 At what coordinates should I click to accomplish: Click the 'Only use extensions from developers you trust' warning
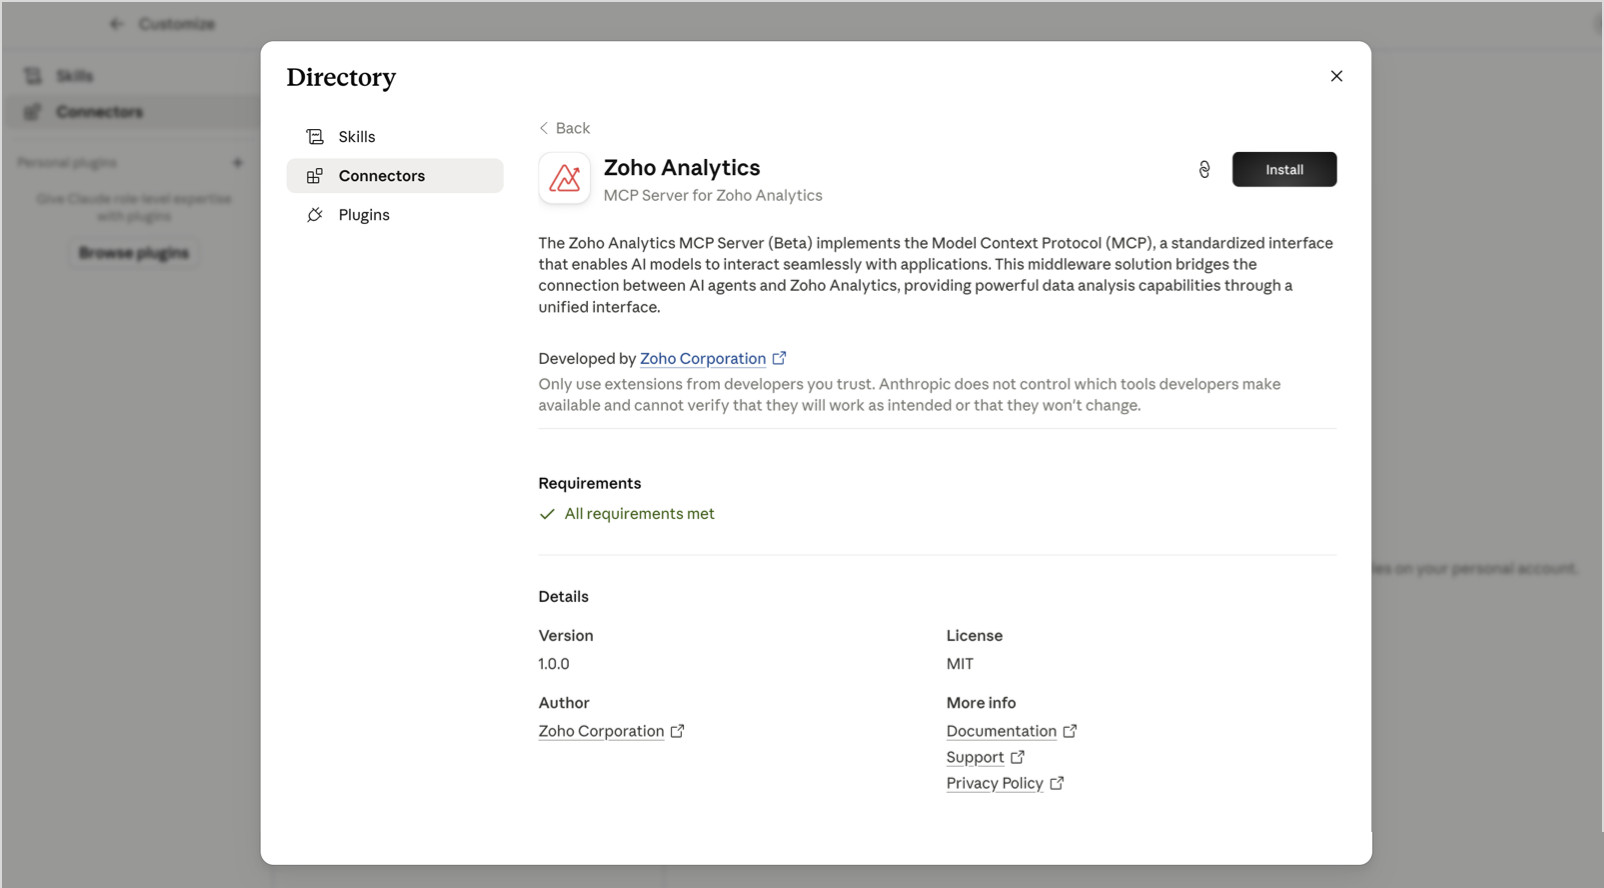click(910, 395)
